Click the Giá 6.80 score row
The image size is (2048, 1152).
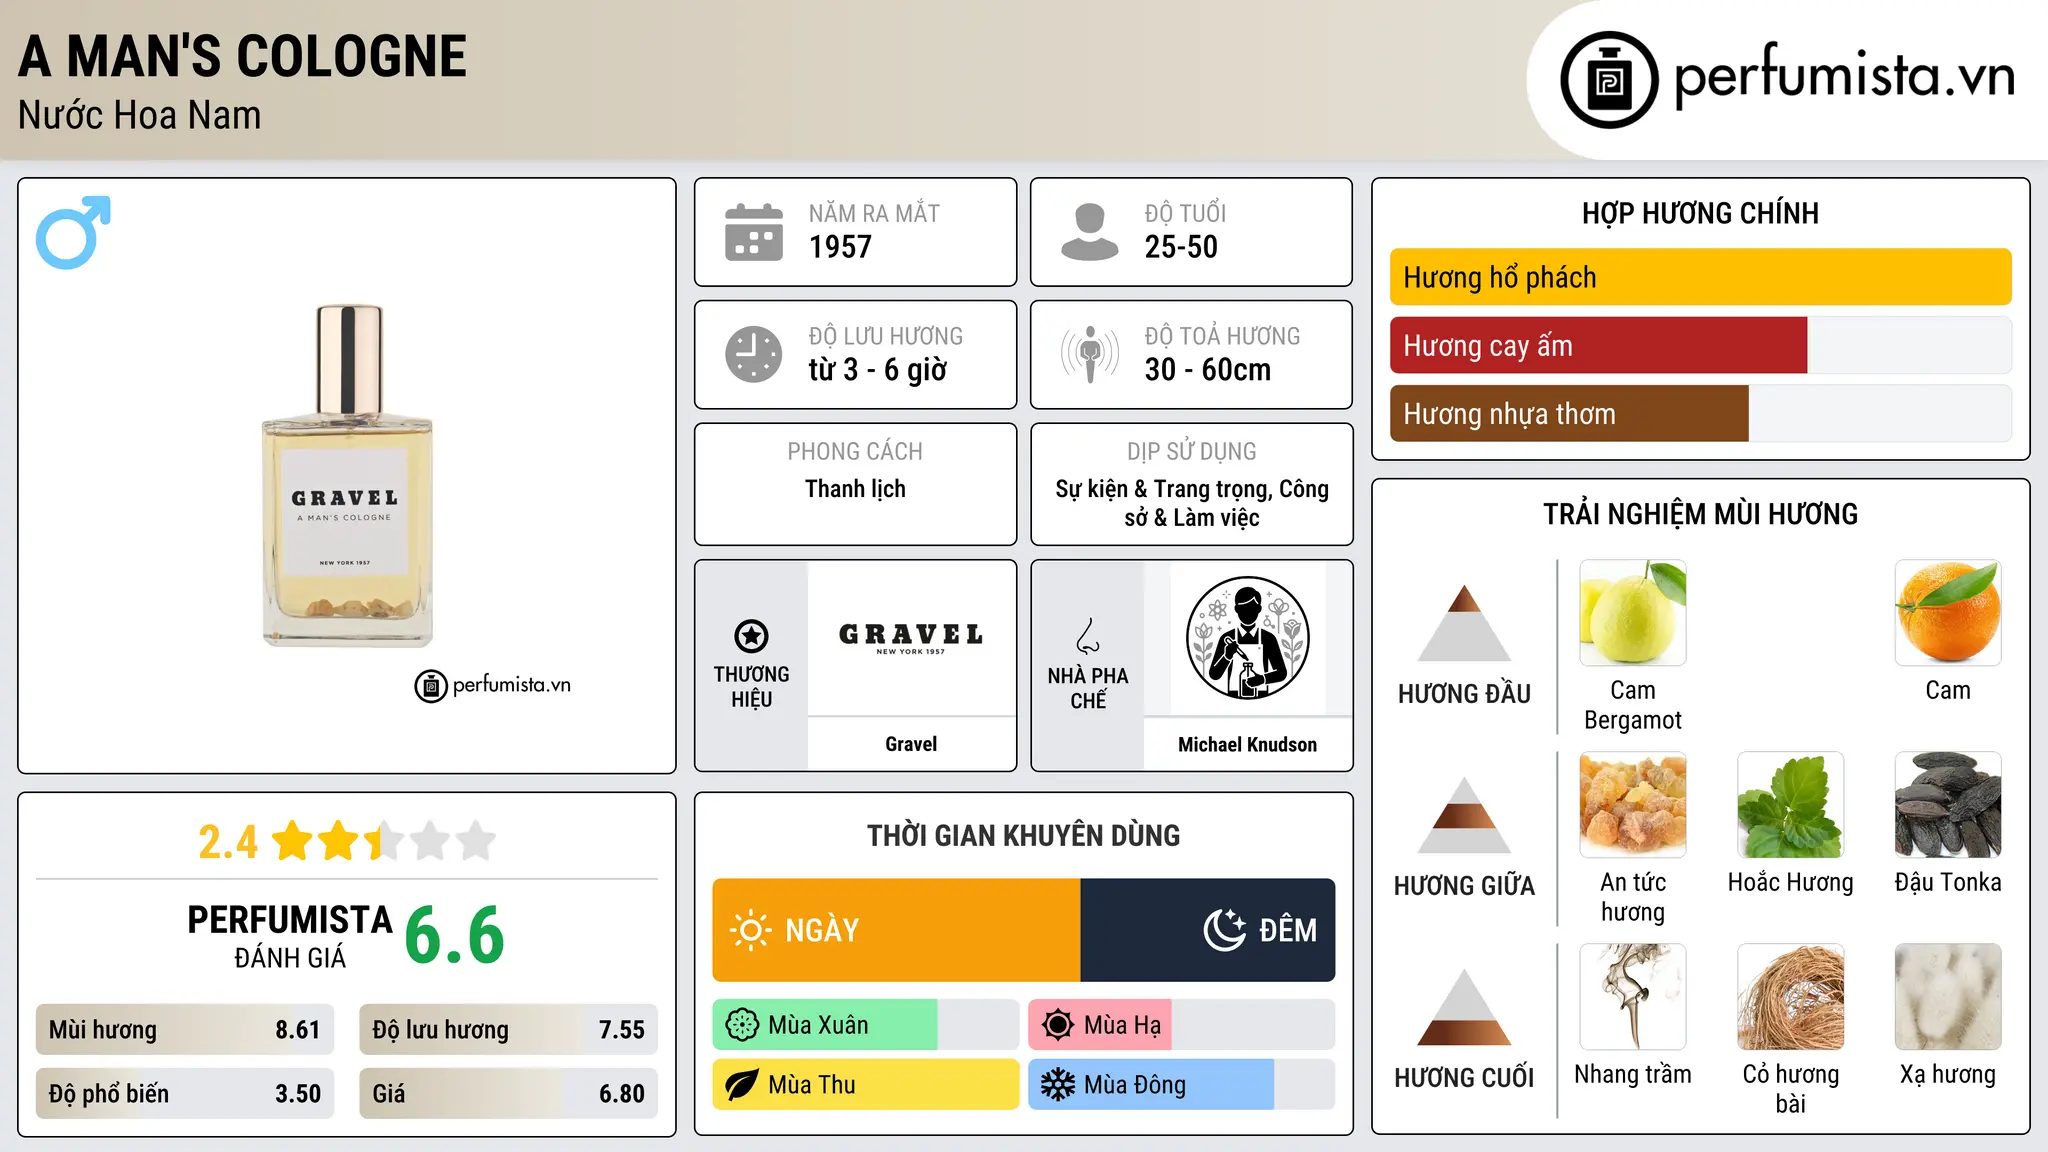point(508,1094)
